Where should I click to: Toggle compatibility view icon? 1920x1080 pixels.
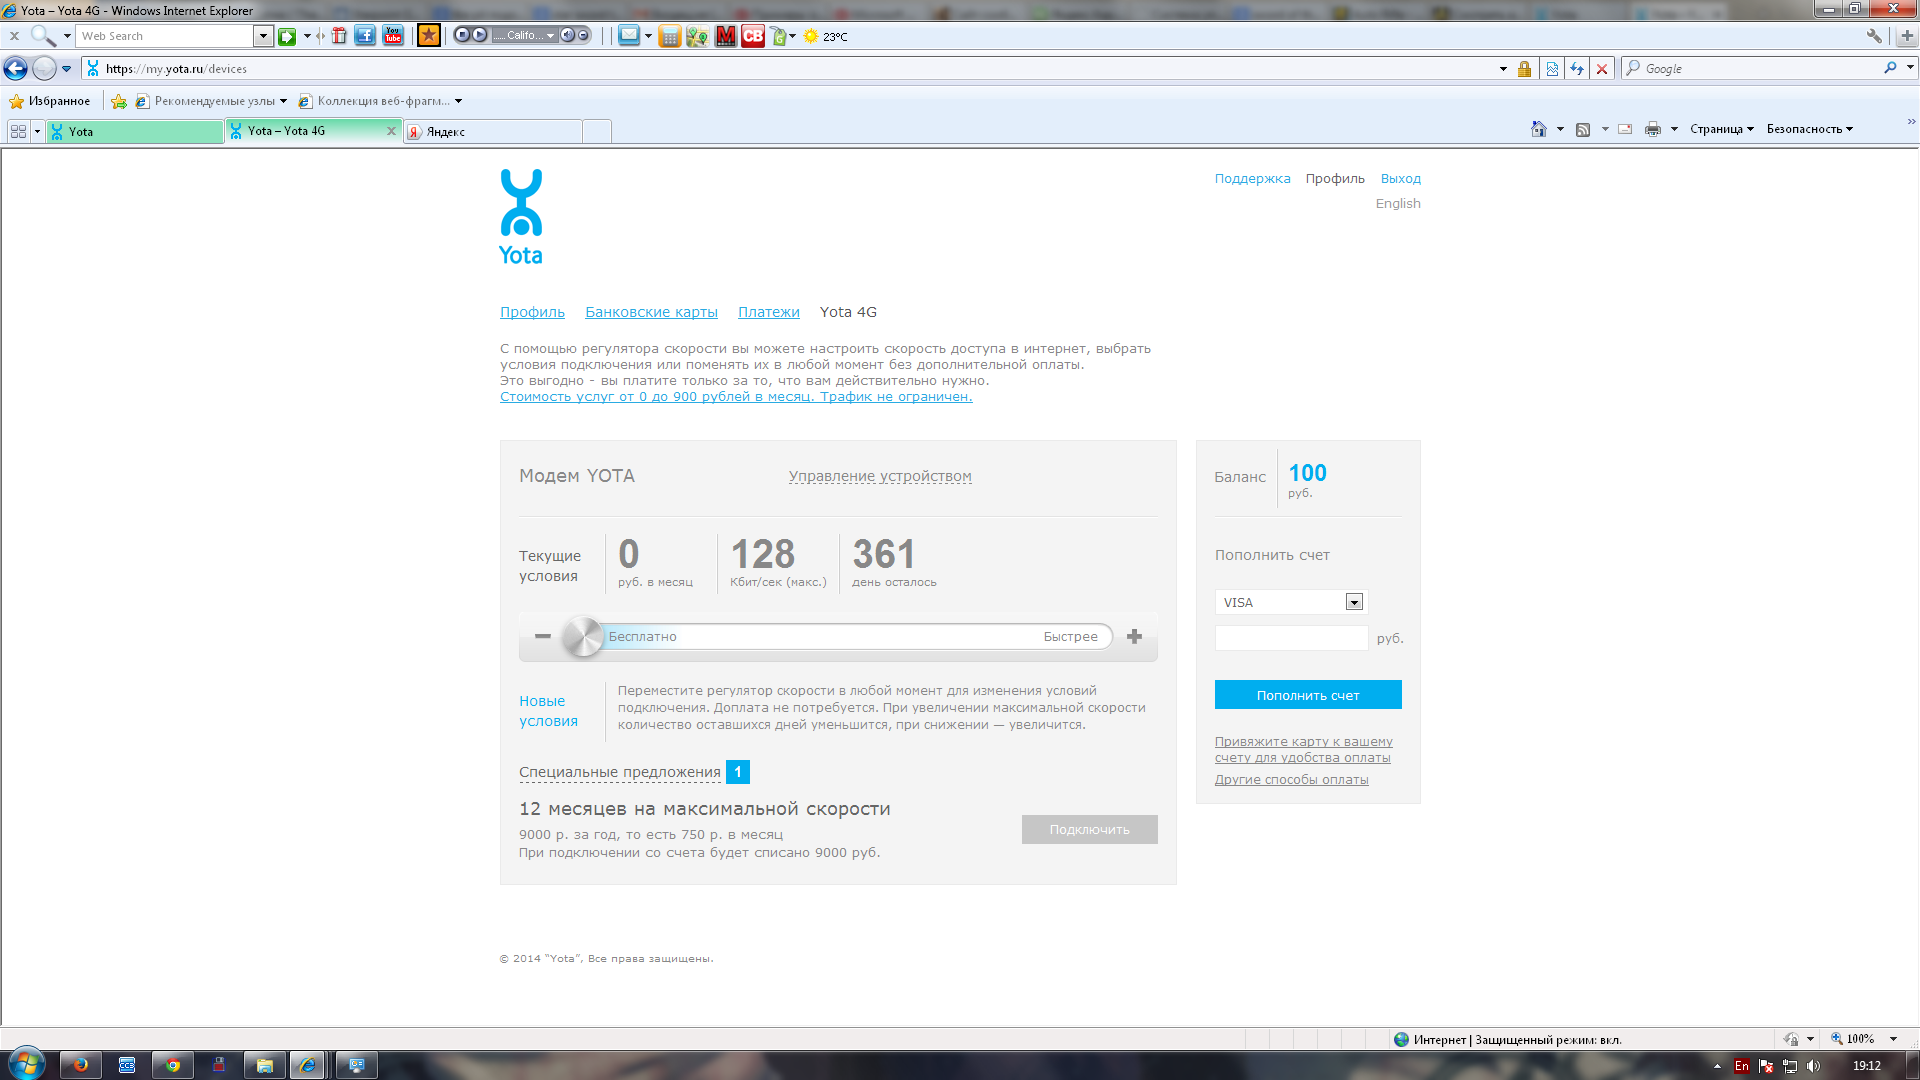click(x=1552, y=69)
